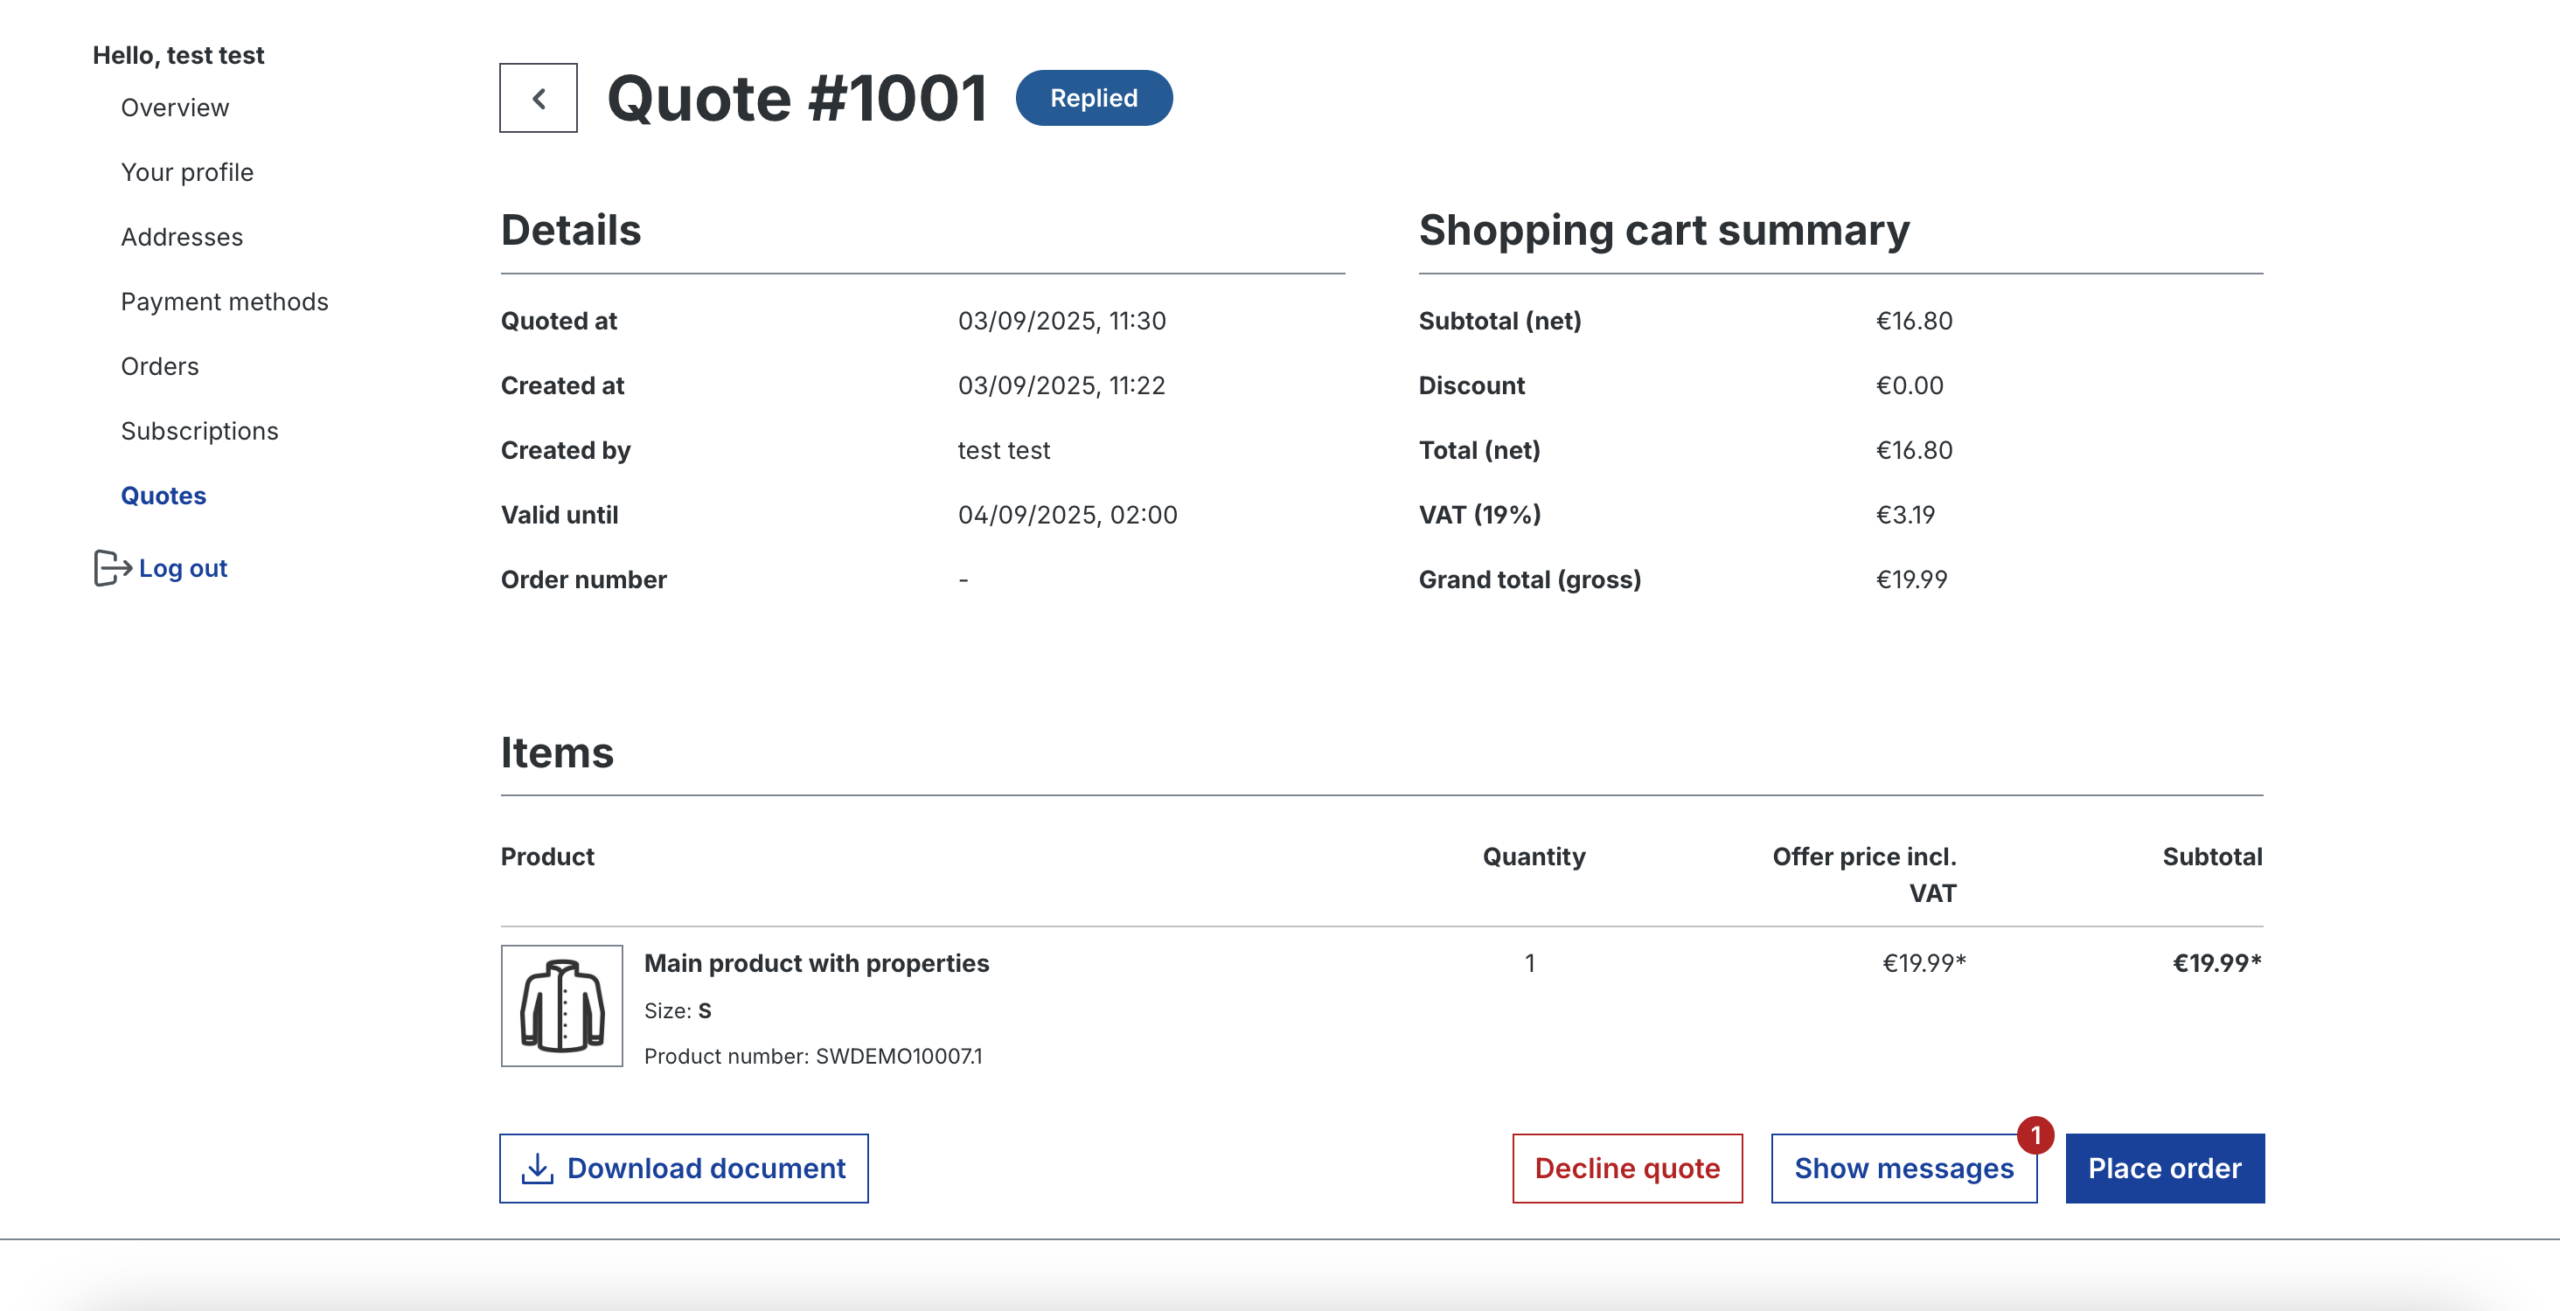This screenshot has width=2560, height=1311.
Task: Click the Replied status badge
Action: point(1093,98)
